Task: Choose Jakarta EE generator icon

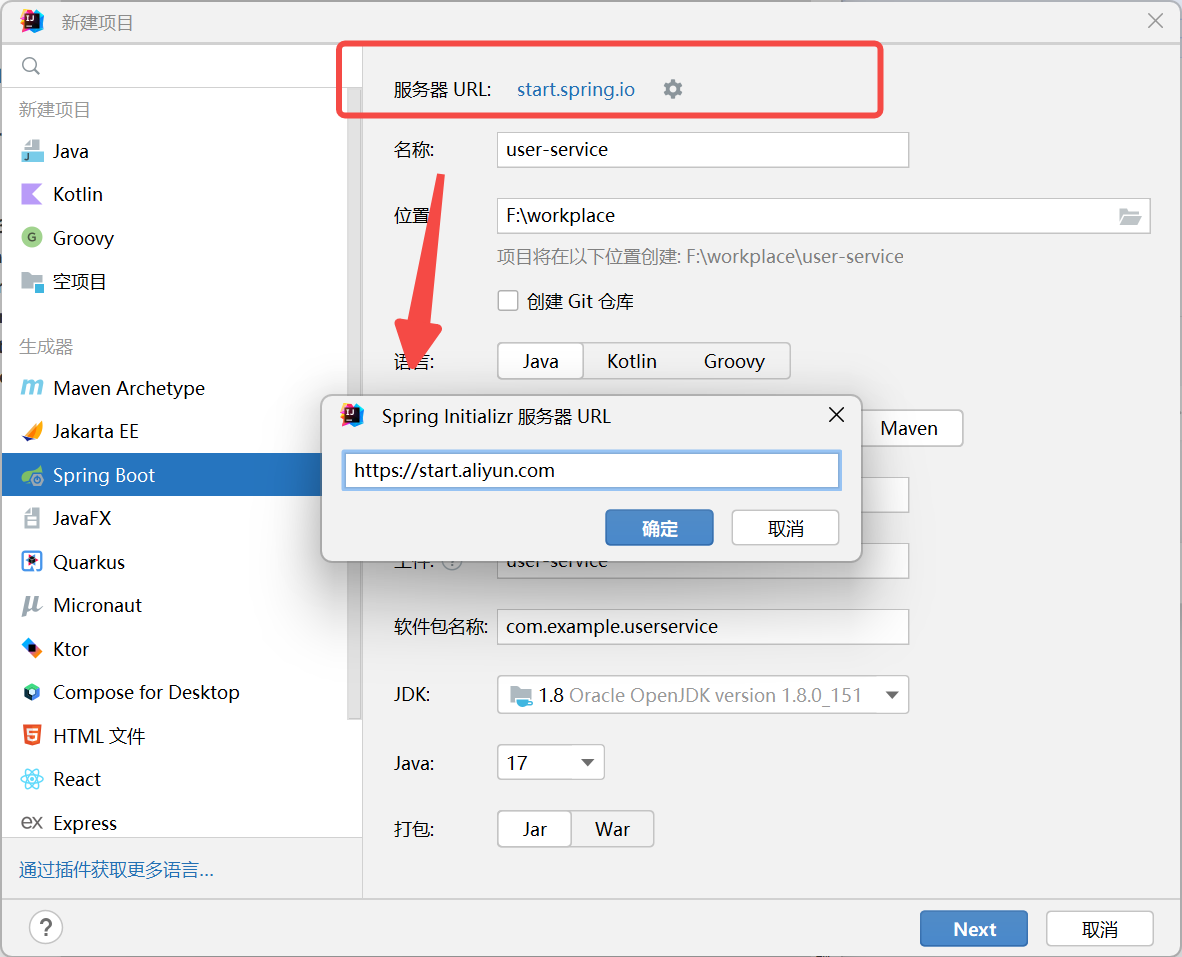Action: [x=32, y=431]
